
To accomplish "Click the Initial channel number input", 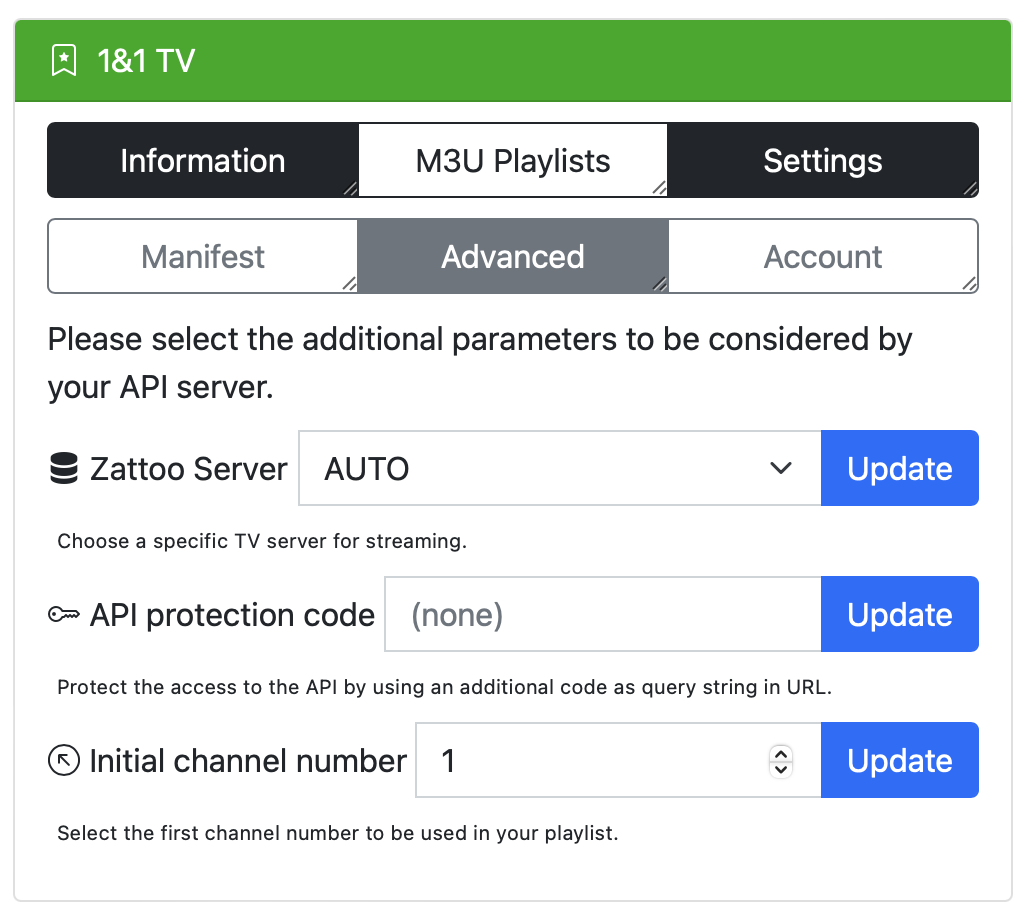I will pyautogui.click(x=619, y=760).
